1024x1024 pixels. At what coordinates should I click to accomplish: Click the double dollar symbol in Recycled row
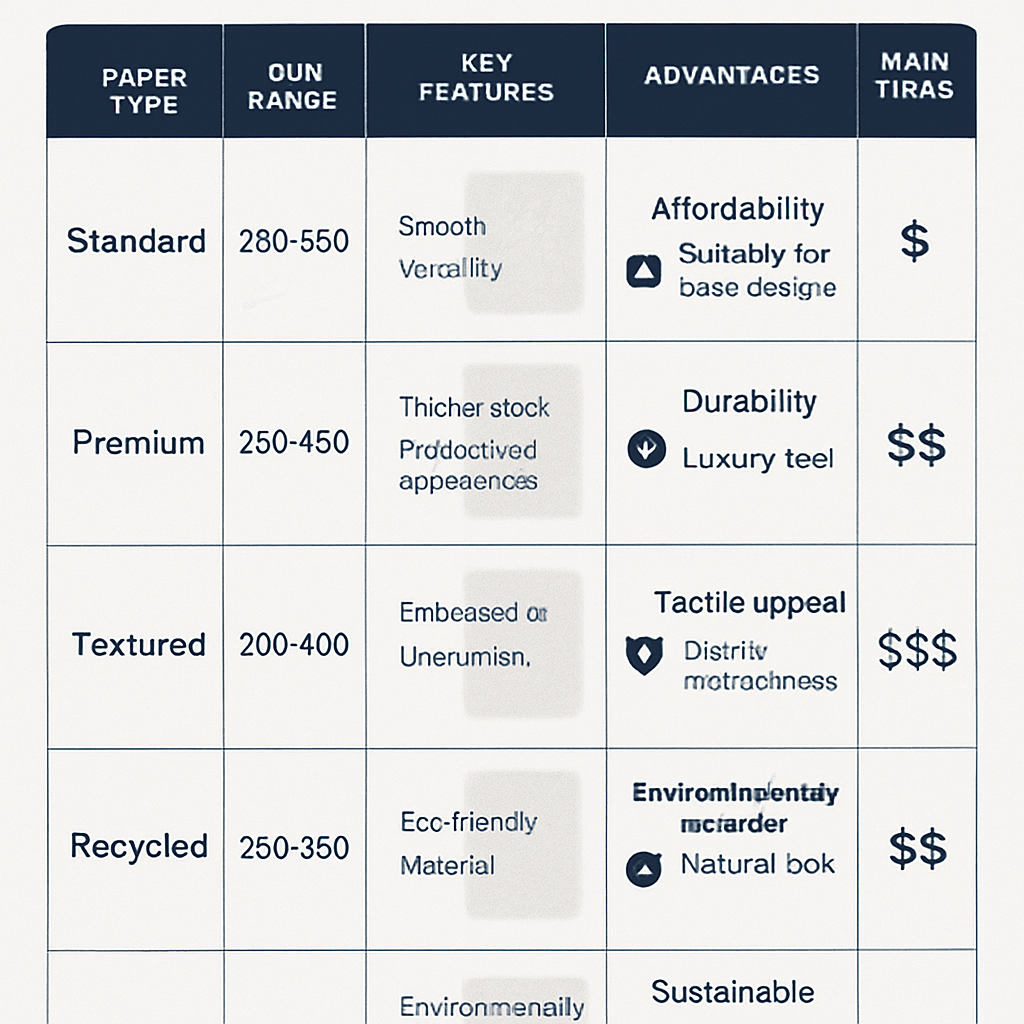[917, 848]
